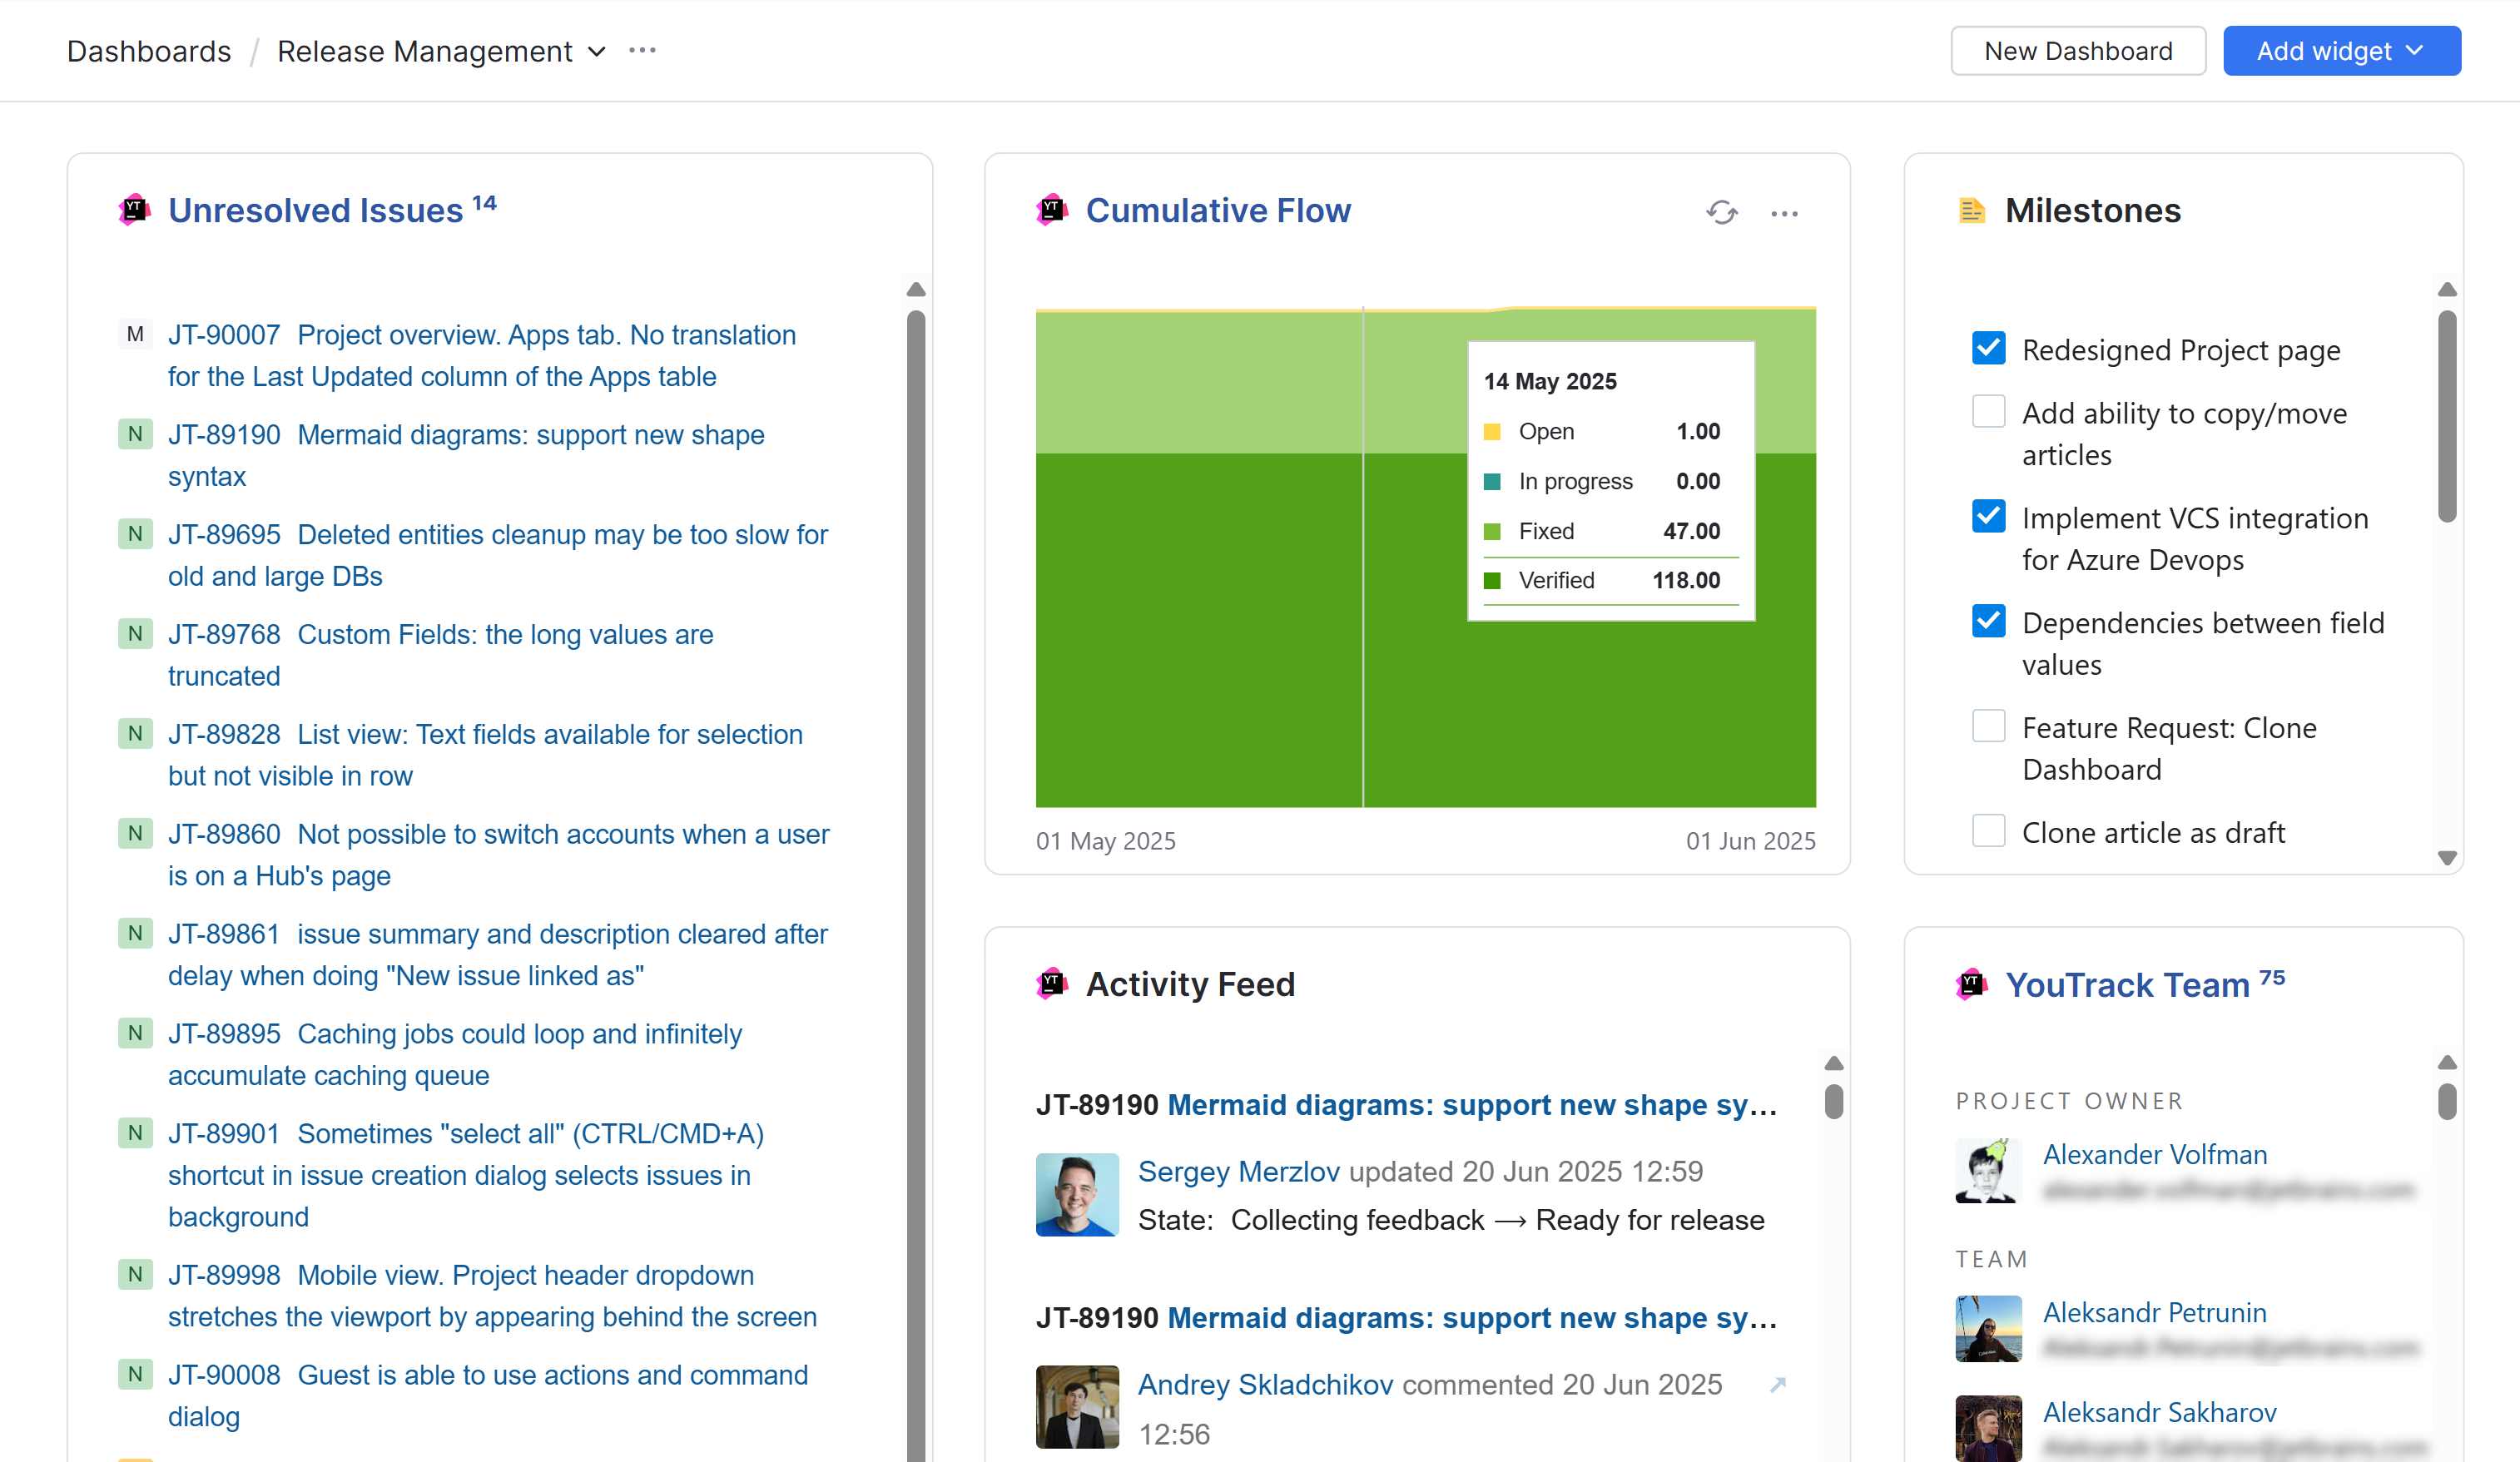Viewport: 2520px width, 1462px height.
Task: Go to the Dashboards breadcrumb
Action: [148, 51]
